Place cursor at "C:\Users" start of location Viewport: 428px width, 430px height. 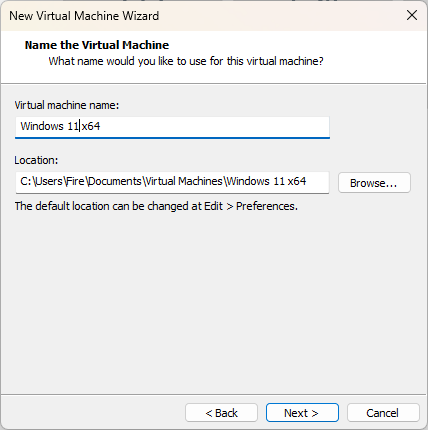coord(21,181)
